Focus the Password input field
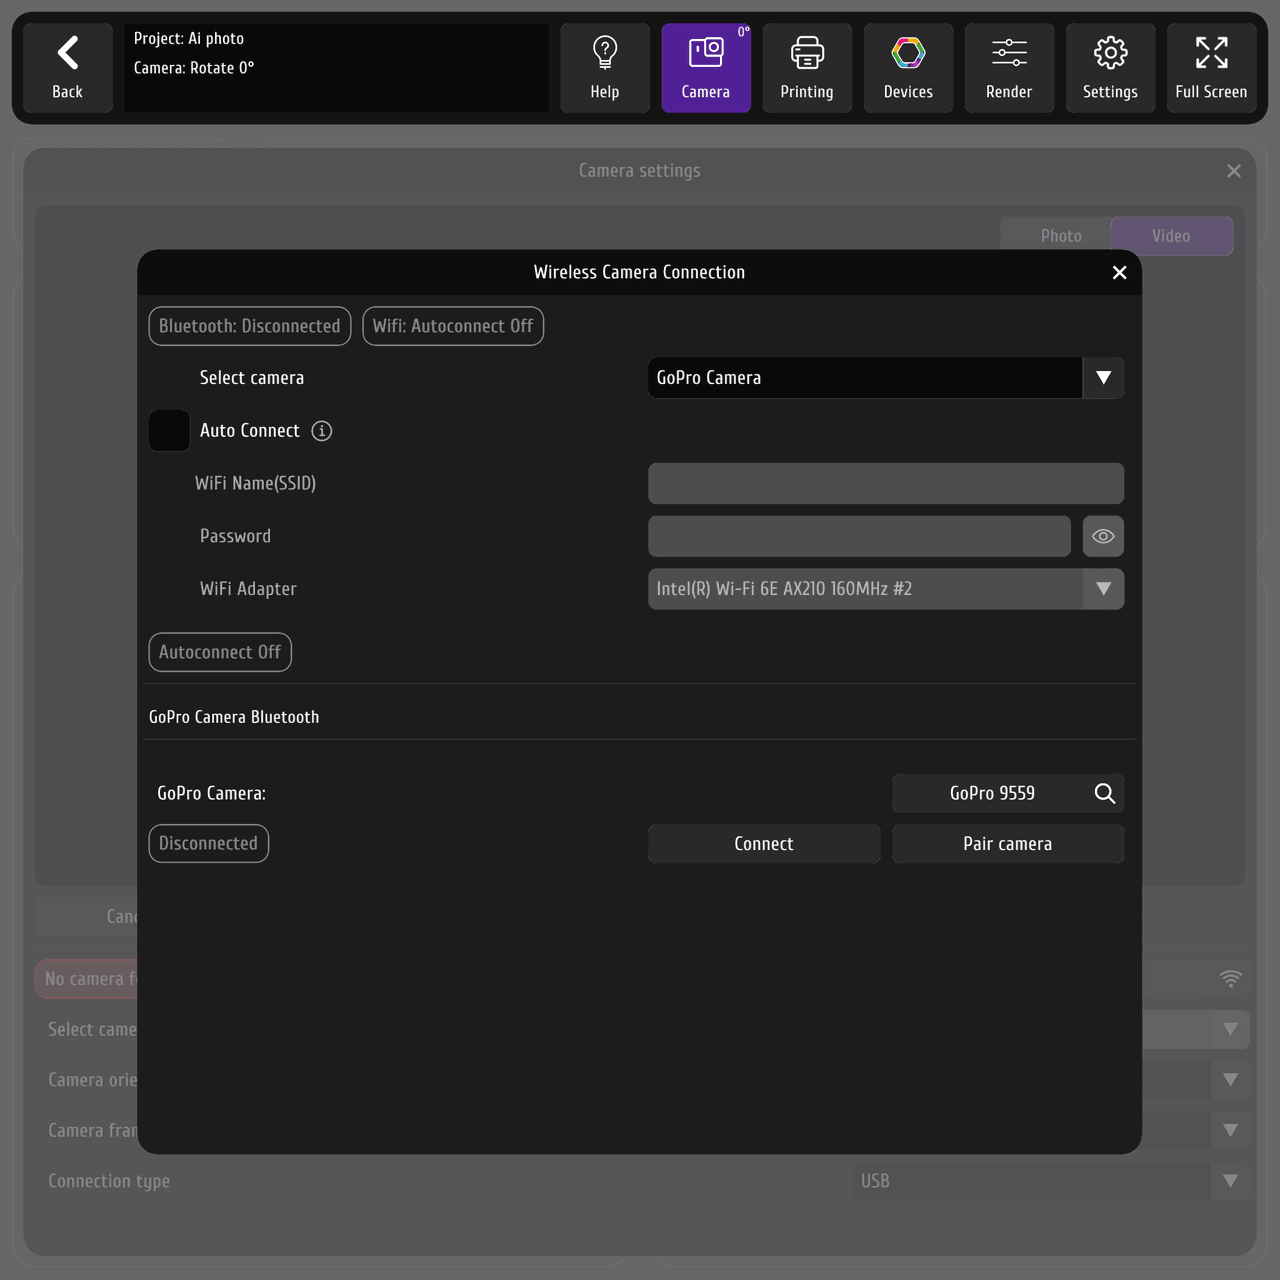This screenshot has width=1280, height=1280. pyautogui.click(x=859, y=536)
